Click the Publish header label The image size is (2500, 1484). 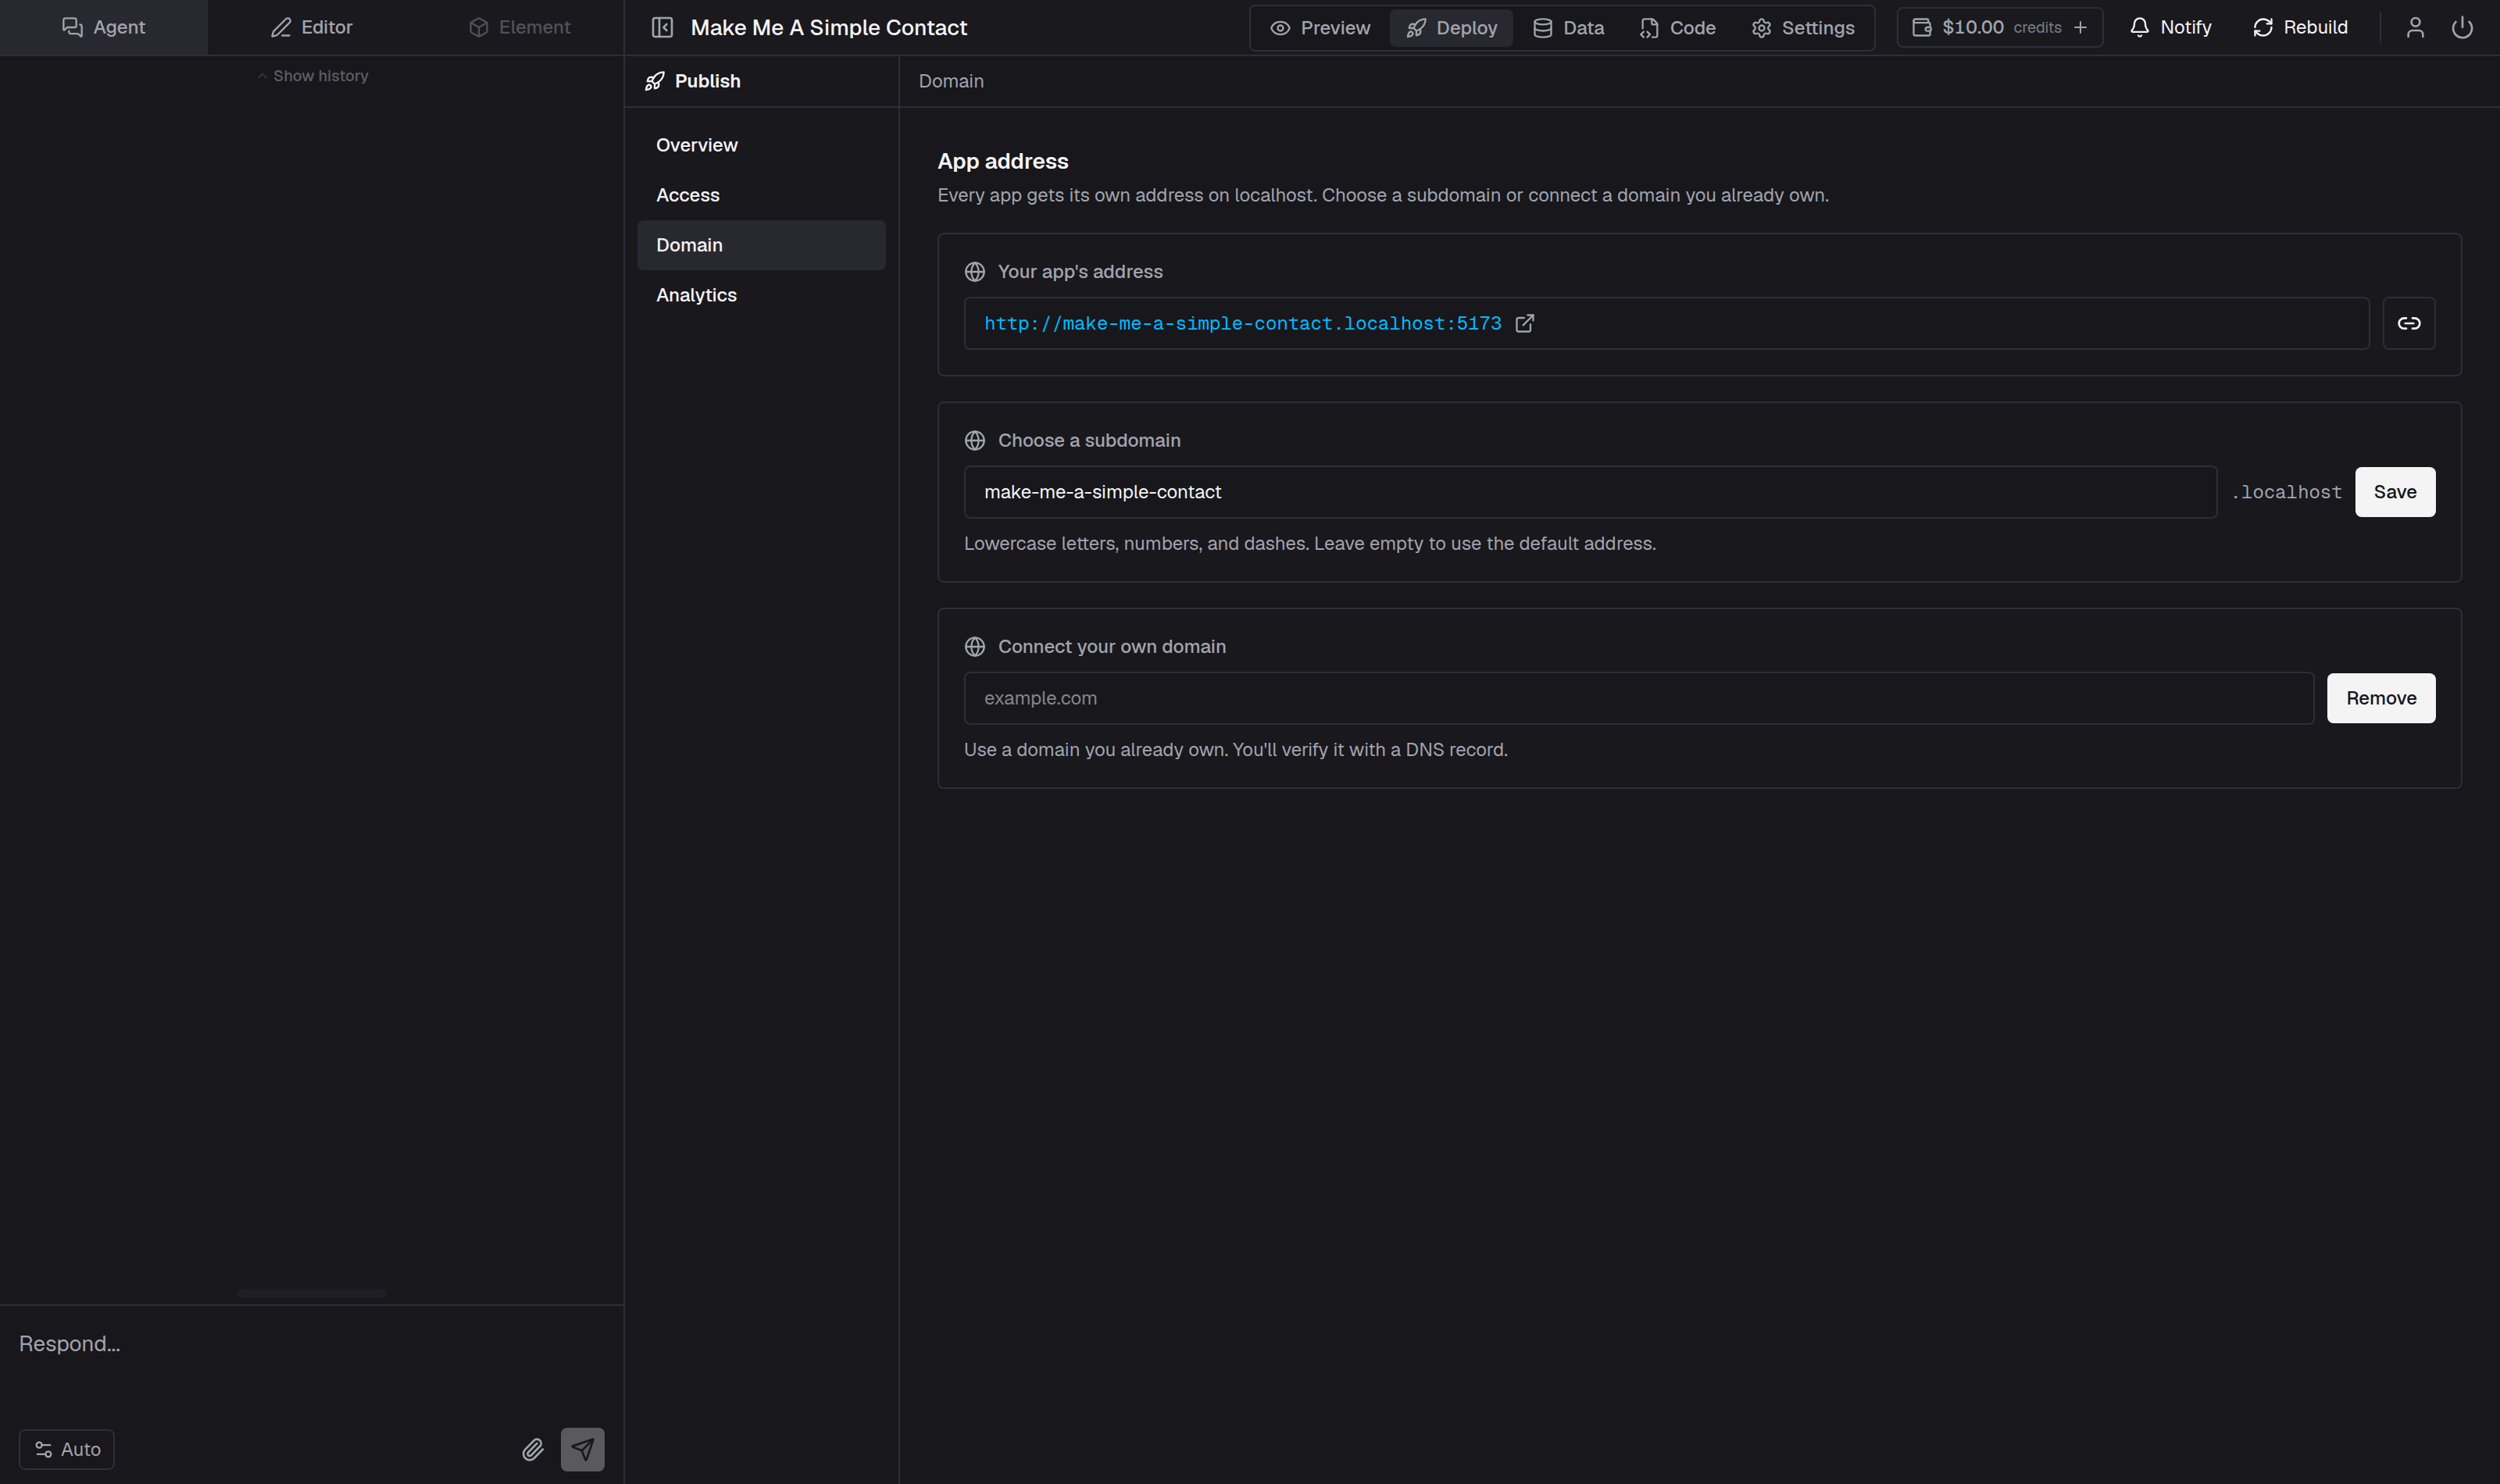pyautogui.click(x=707, y=81)
